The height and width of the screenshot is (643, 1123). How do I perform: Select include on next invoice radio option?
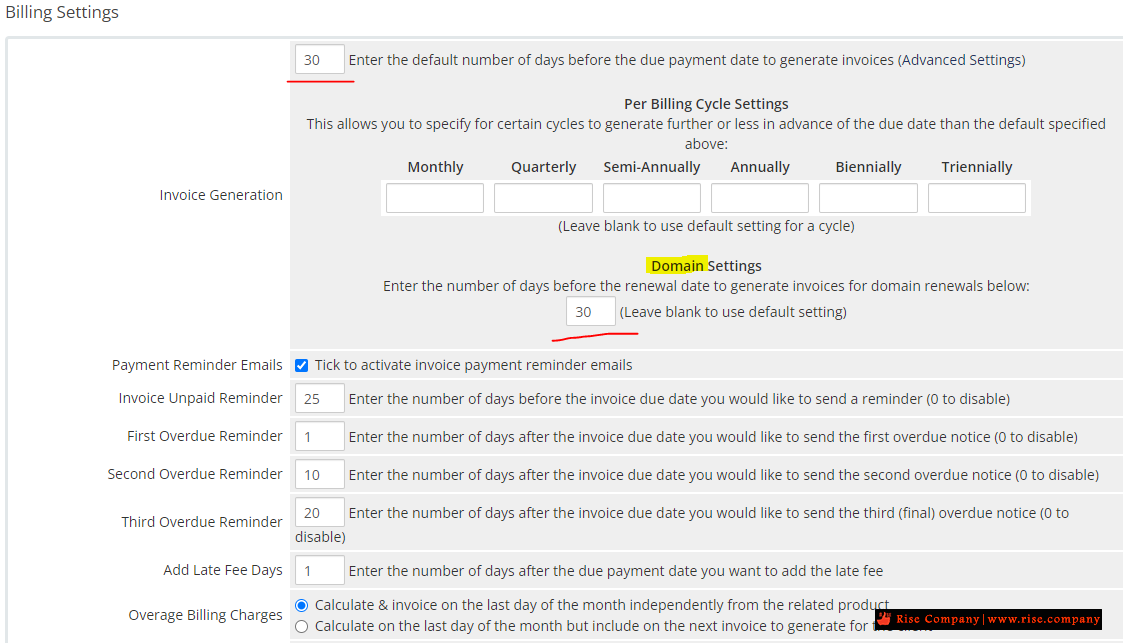(x=302, y=627)
